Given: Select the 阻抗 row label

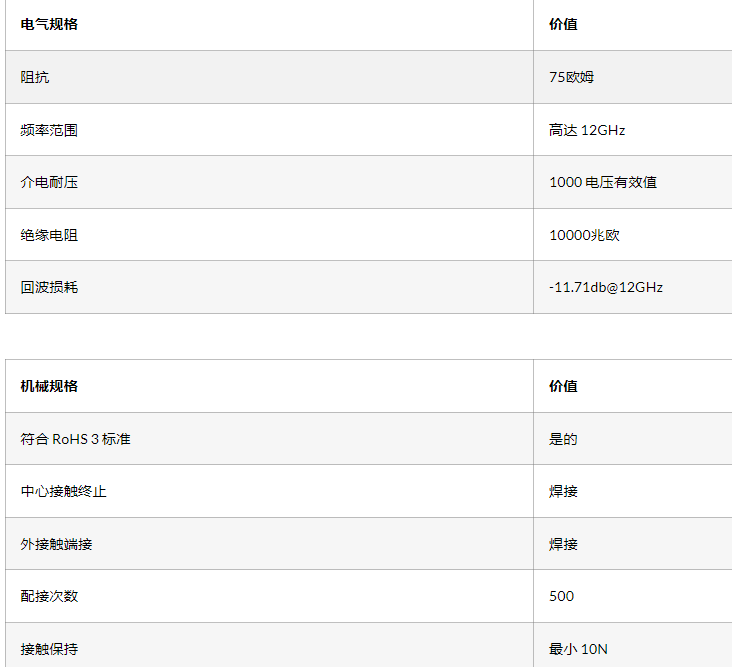Looking at the screenshot, I should click(35, 77).
